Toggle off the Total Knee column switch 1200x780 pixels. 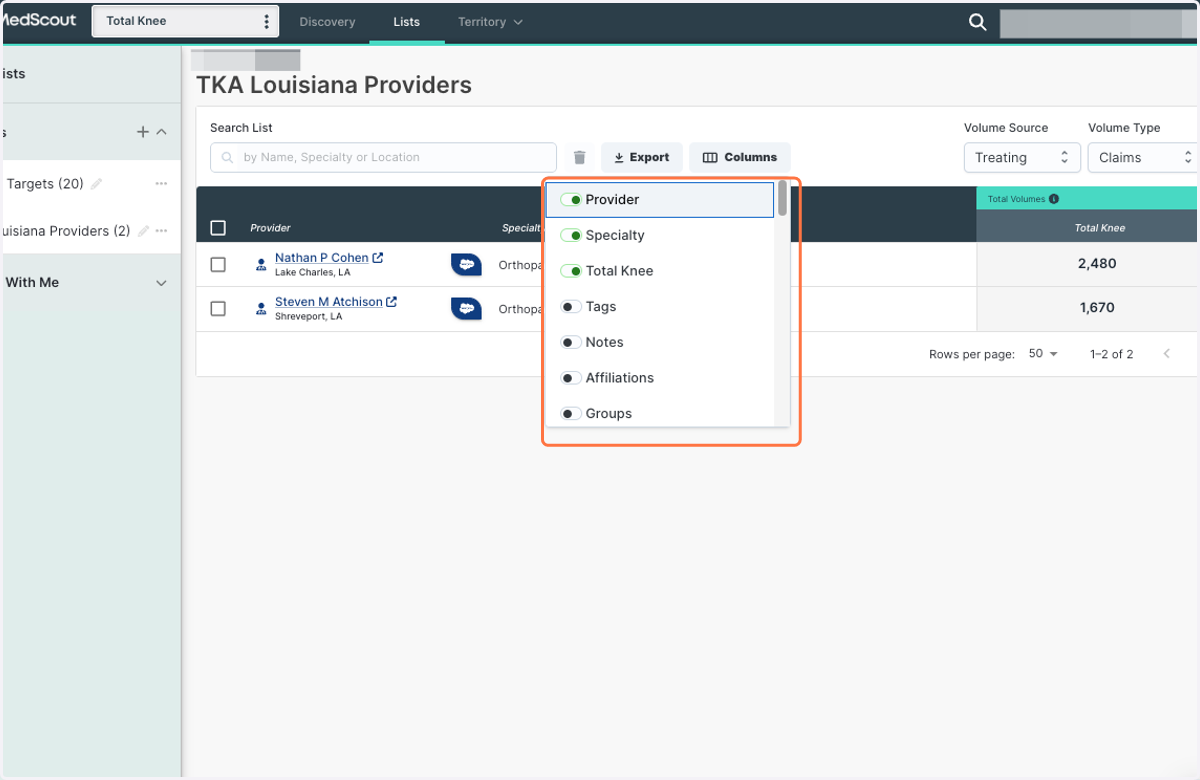click(571, 271)
